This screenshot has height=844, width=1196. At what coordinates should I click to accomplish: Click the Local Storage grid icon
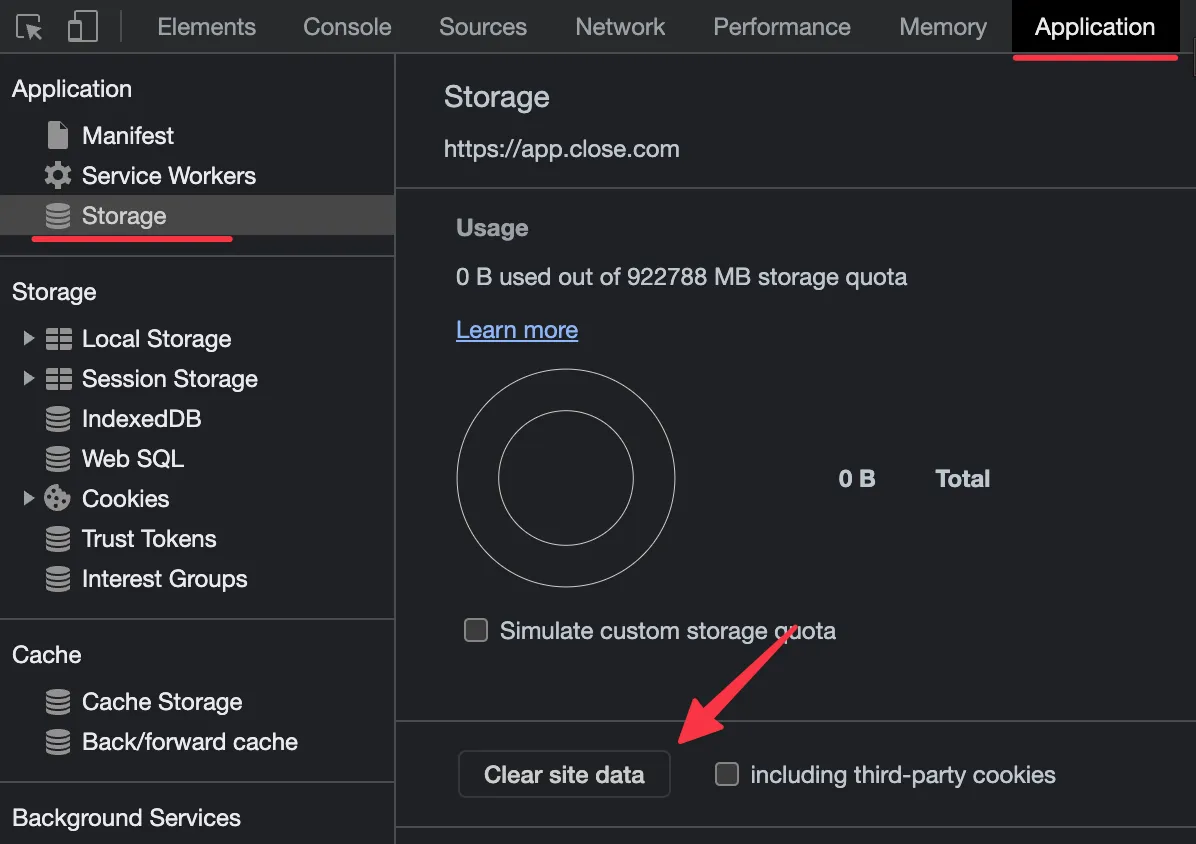pyautogui.click(x=59, y=339)
